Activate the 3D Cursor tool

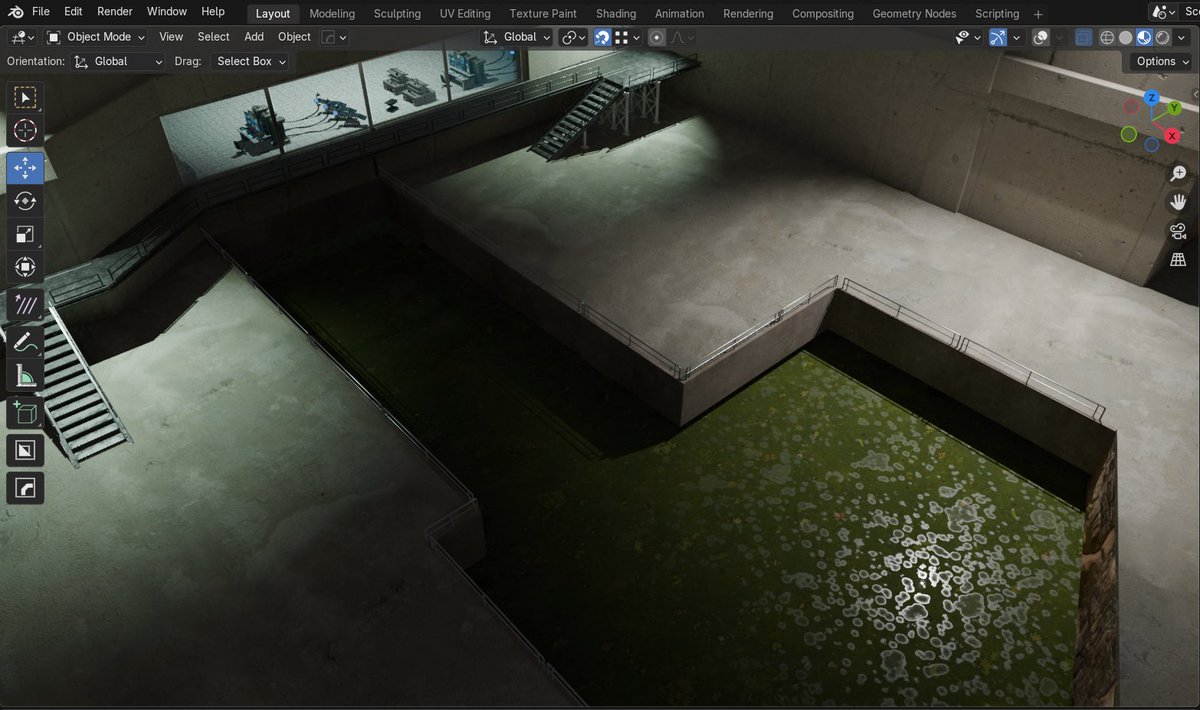point(25,131)
